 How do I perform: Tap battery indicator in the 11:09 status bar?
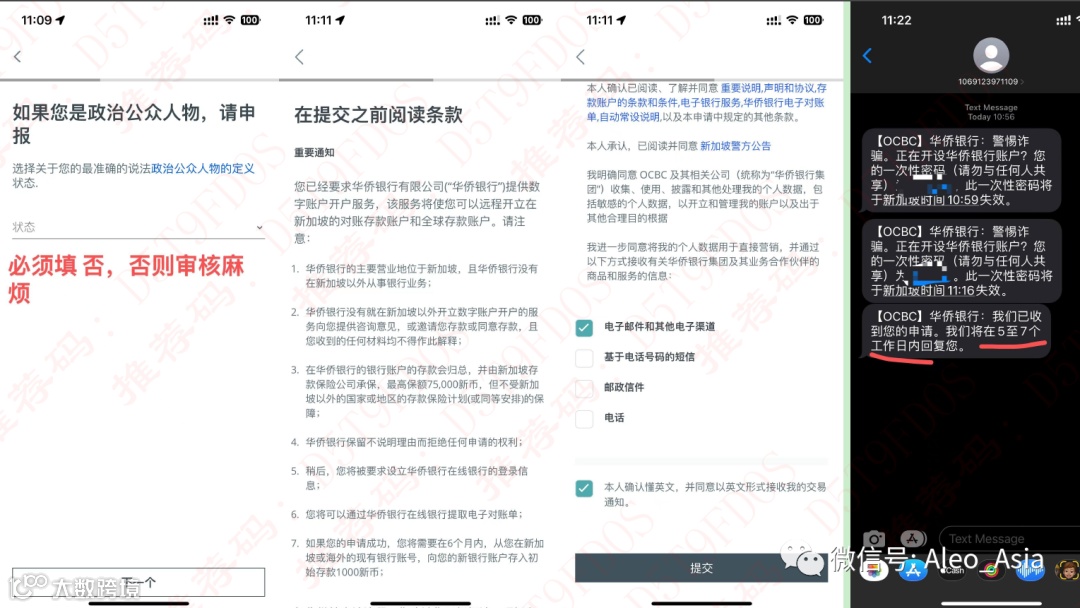(x=250, y=20)
